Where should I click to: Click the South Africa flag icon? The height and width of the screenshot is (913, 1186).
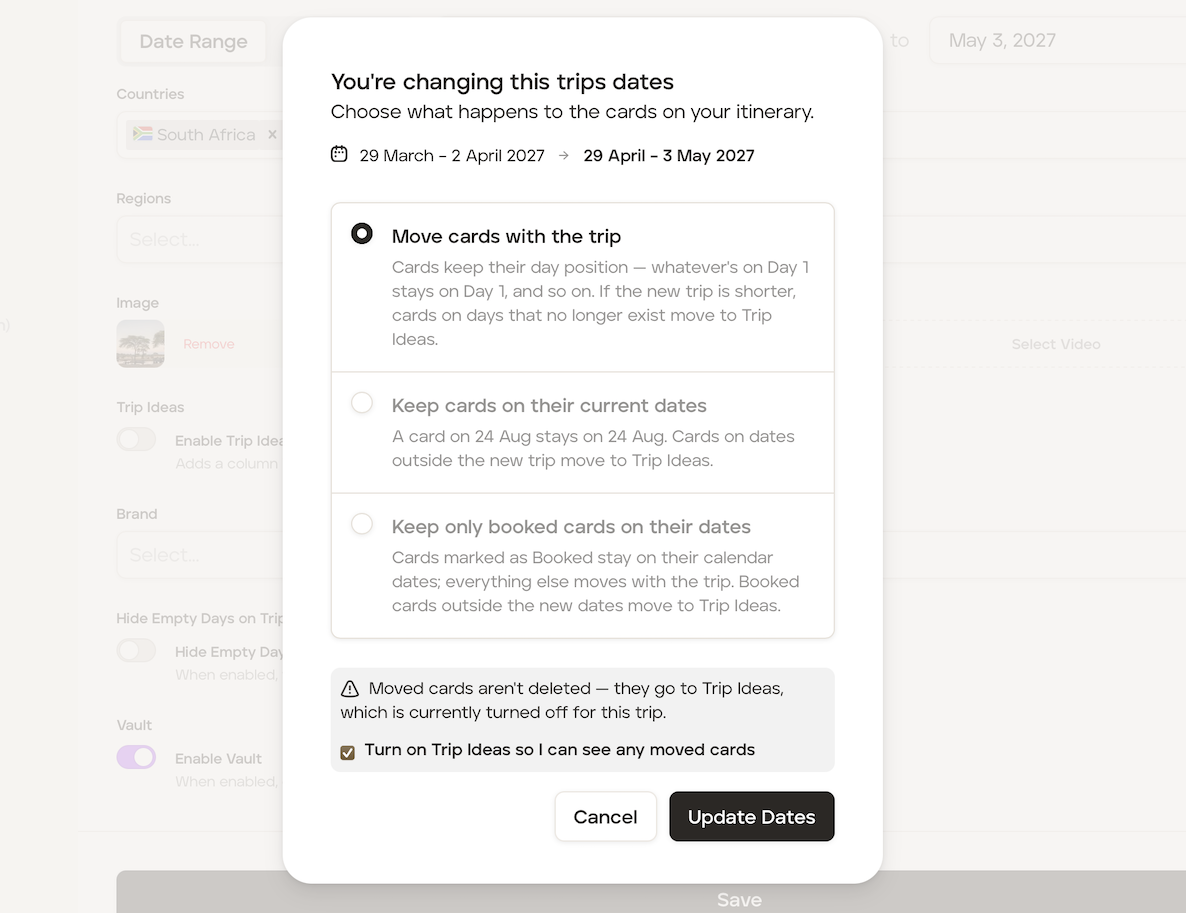143,134
